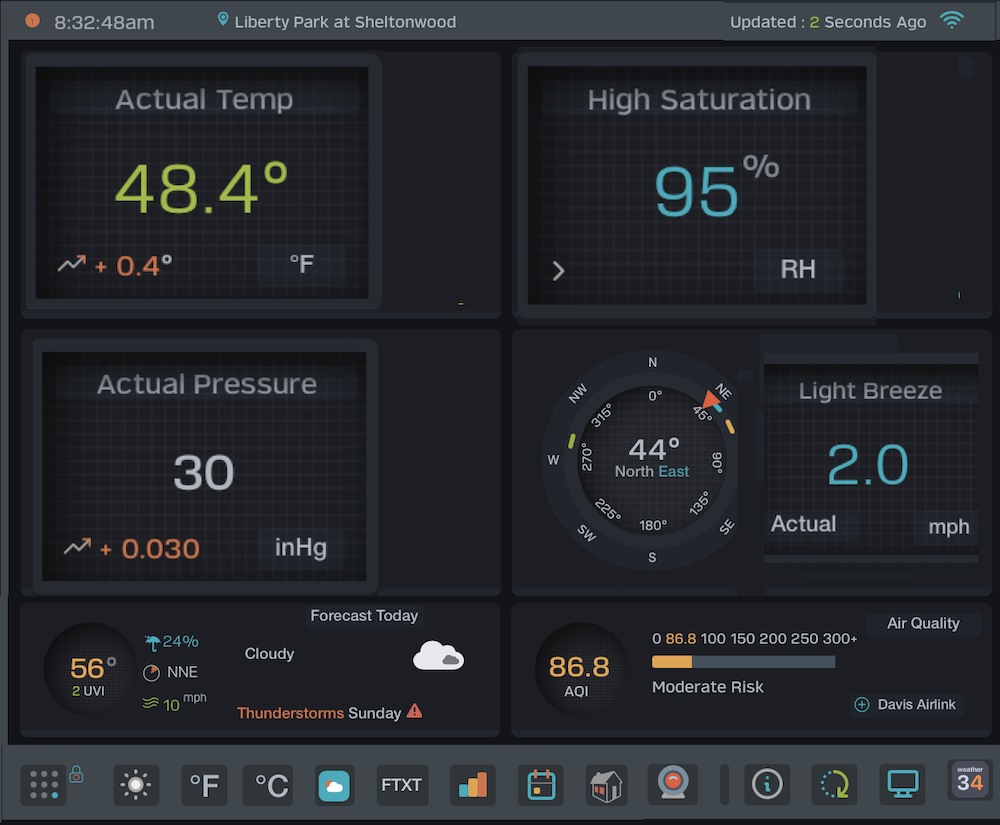
Task: Click the weather 34 badge icon
Action: tap(970, 780)
